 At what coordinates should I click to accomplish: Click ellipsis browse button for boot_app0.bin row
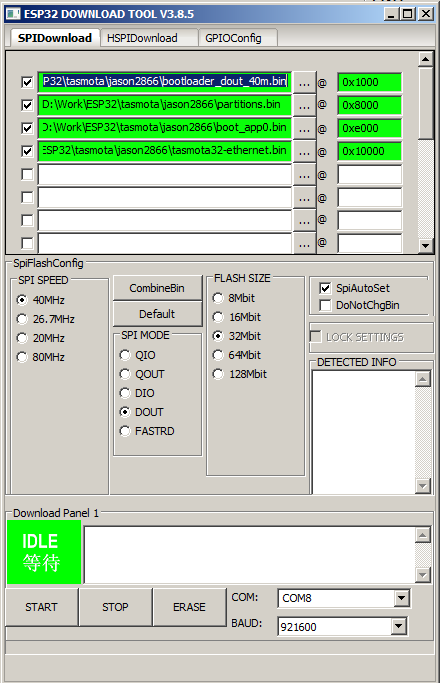pos(305,129)
